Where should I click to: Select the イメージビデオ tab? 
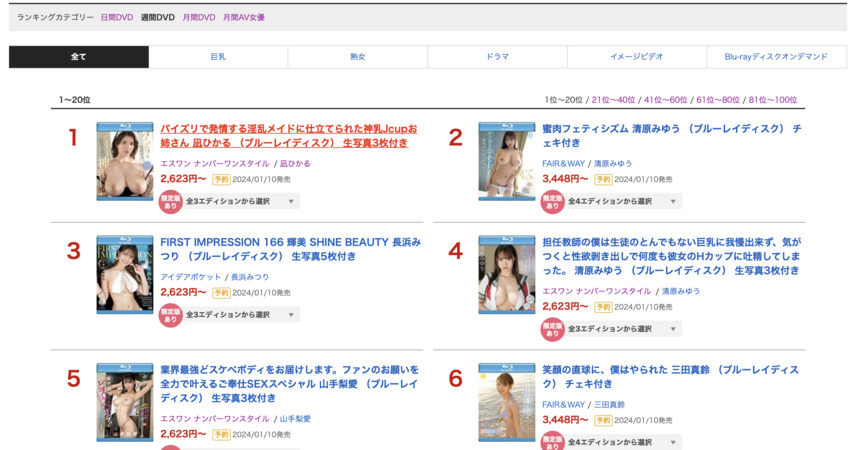[x=636, y=57]
